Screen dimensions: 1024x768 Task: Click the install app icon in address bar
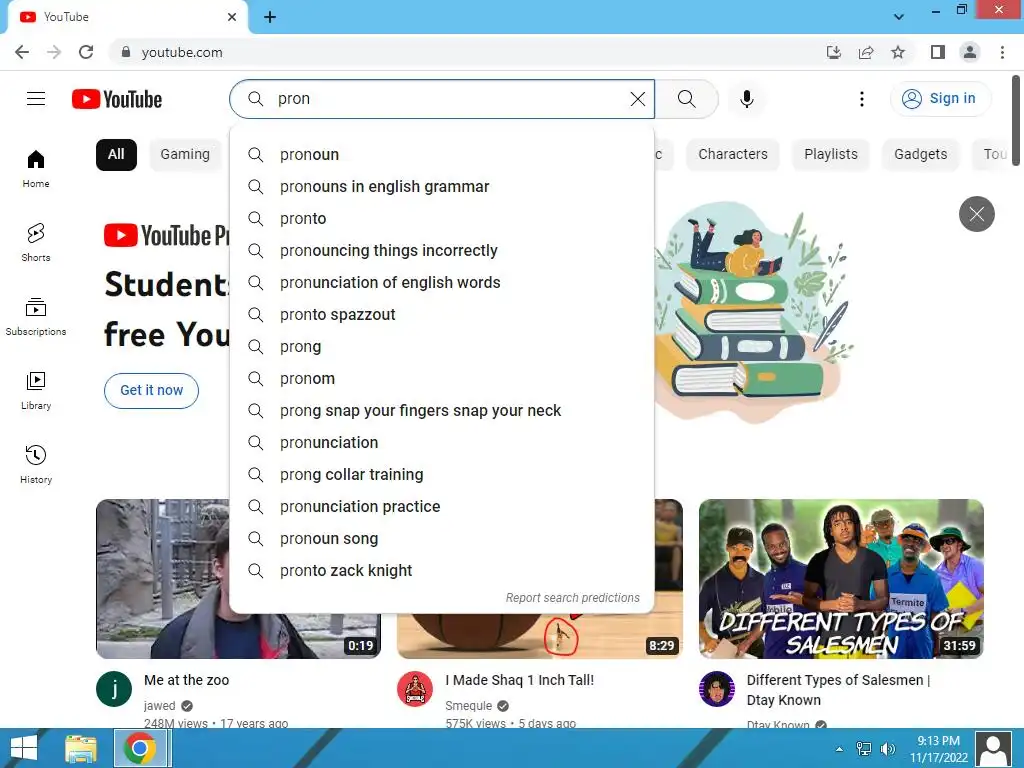click(834, 52)
